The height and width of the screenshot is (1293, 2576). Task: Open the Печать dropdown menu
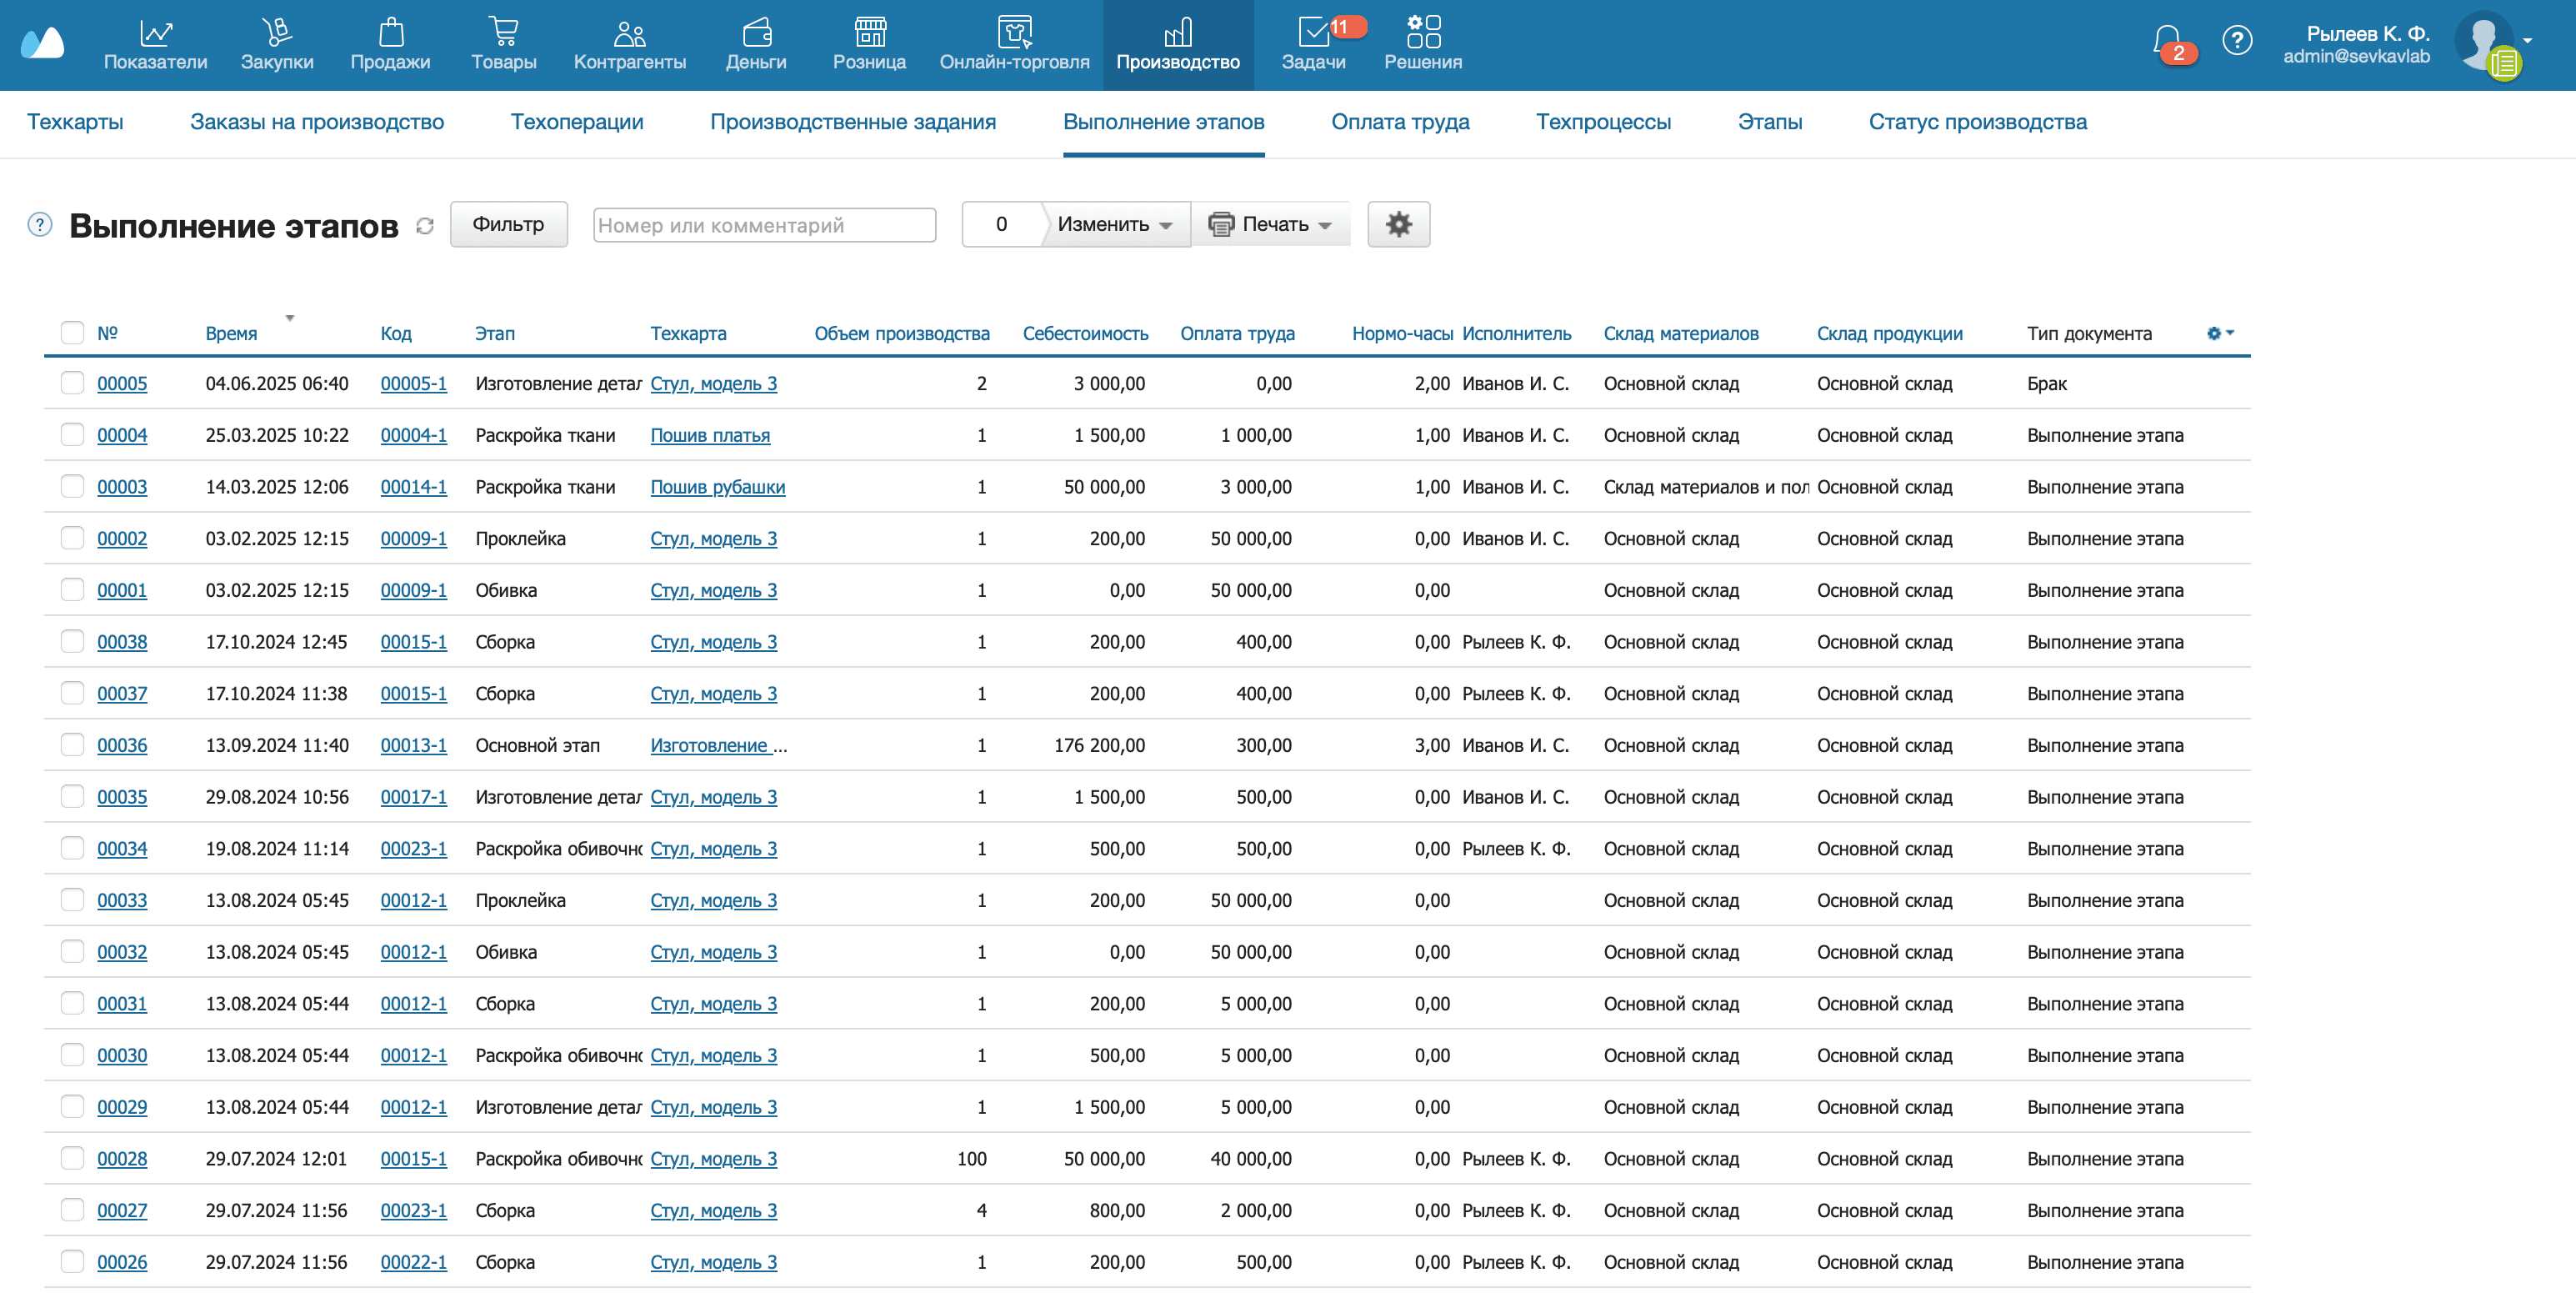[x=1270, y=224]
